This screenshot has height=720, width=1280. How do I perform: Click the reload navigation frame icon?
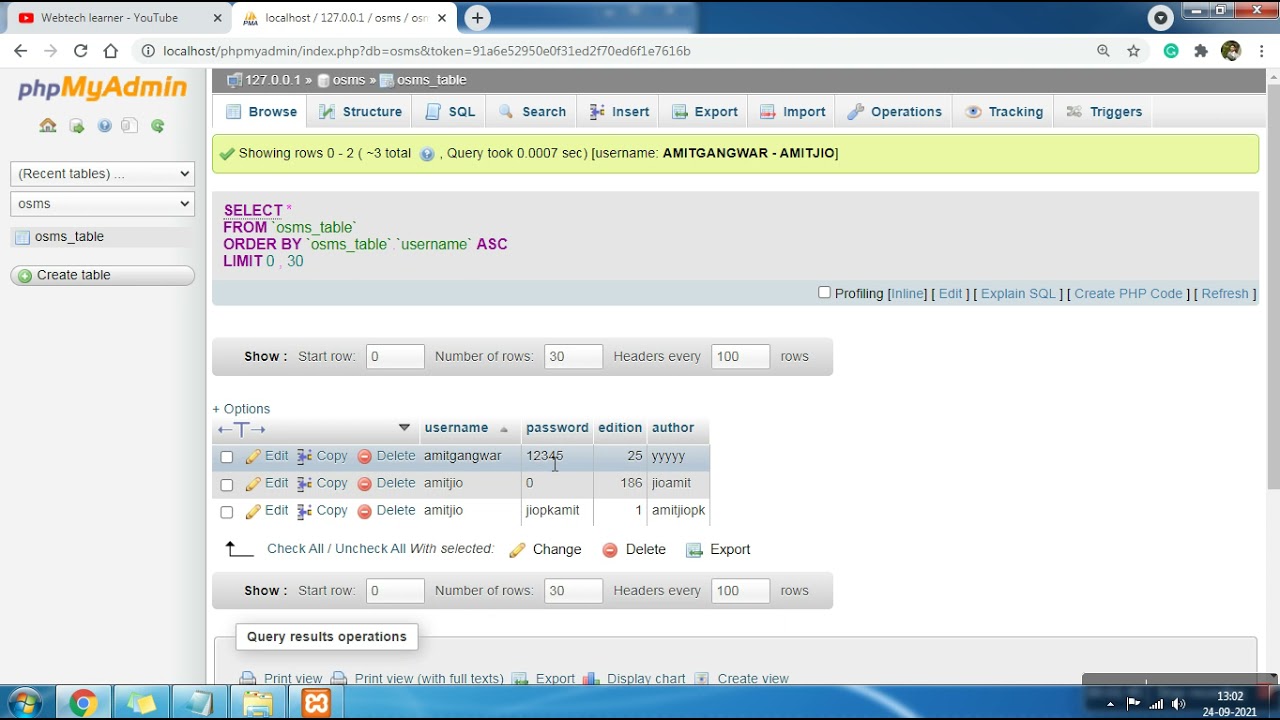[x=157, y=126]
